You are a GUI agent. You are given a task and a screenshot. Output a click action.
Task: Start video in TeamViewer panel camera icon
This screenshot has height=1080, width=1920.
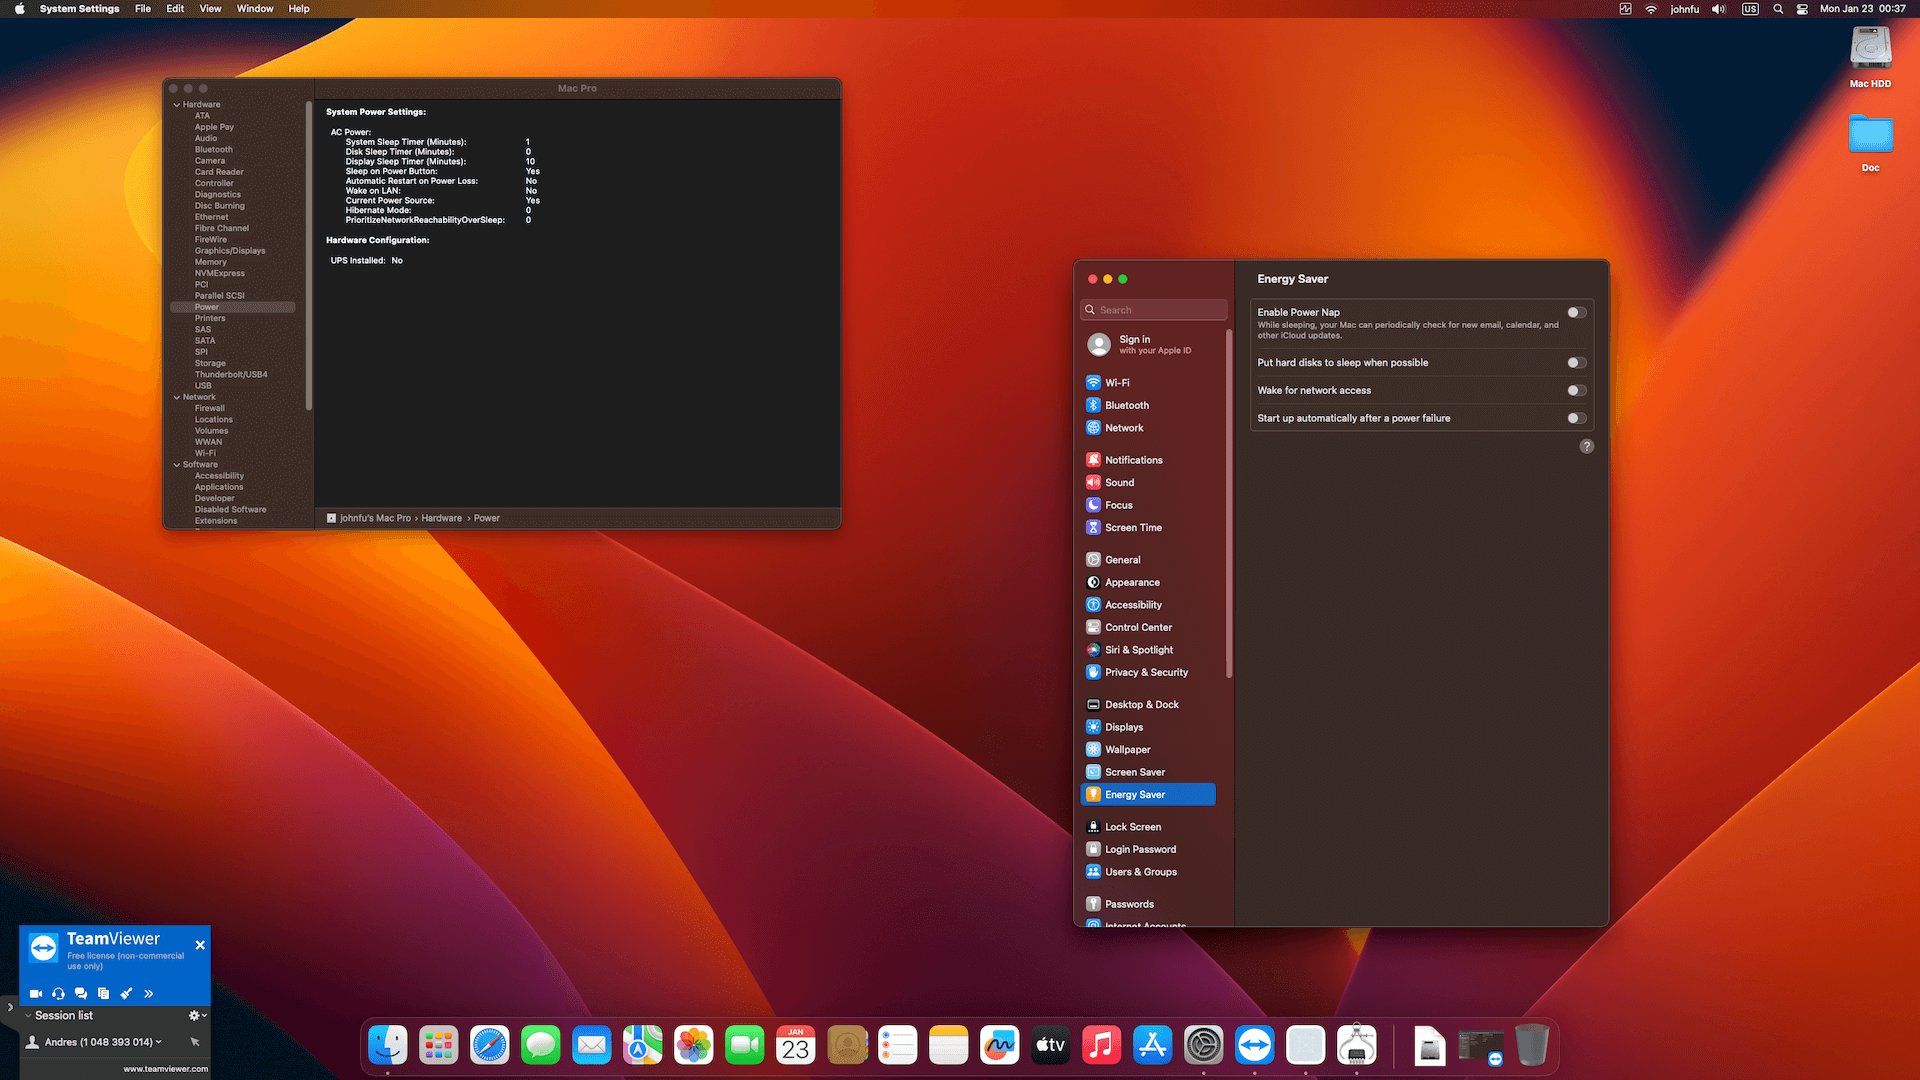coord(36,994)
